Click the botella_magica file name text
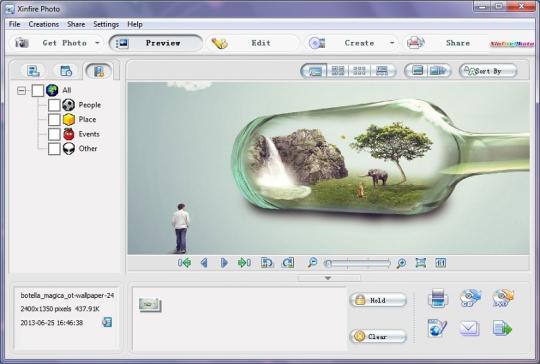The image size is (540, 364). pyautogui.click(x=67, y=295)
